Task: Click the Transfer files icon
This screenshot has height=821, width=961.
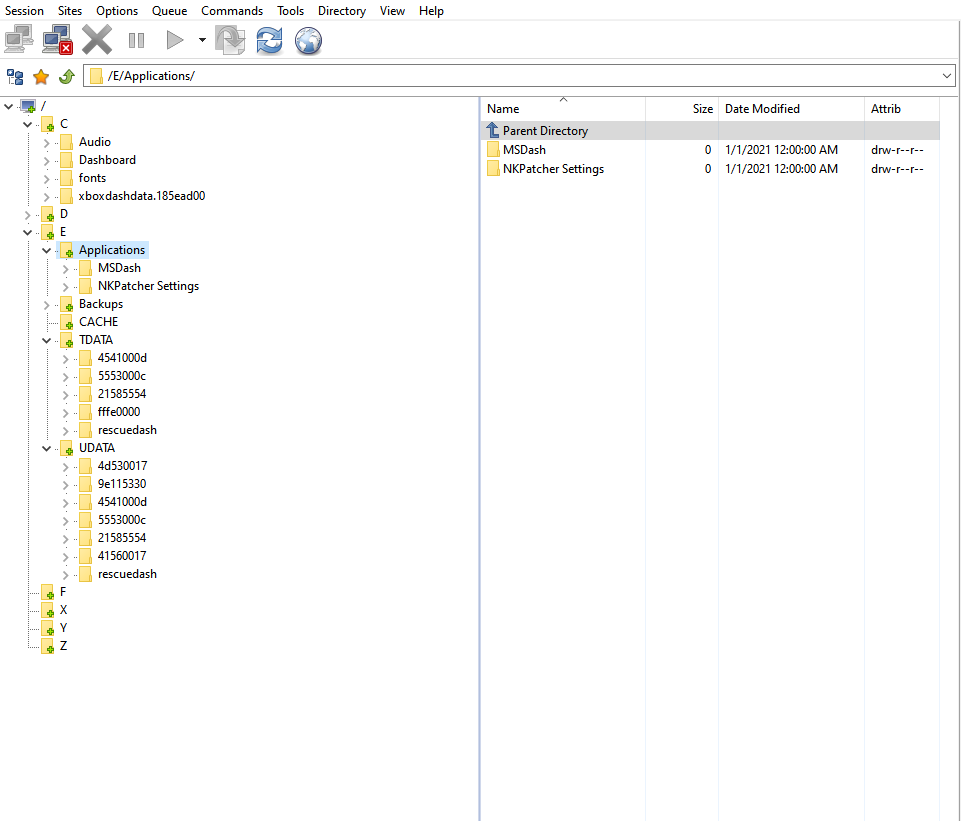Action: point(230,40)
